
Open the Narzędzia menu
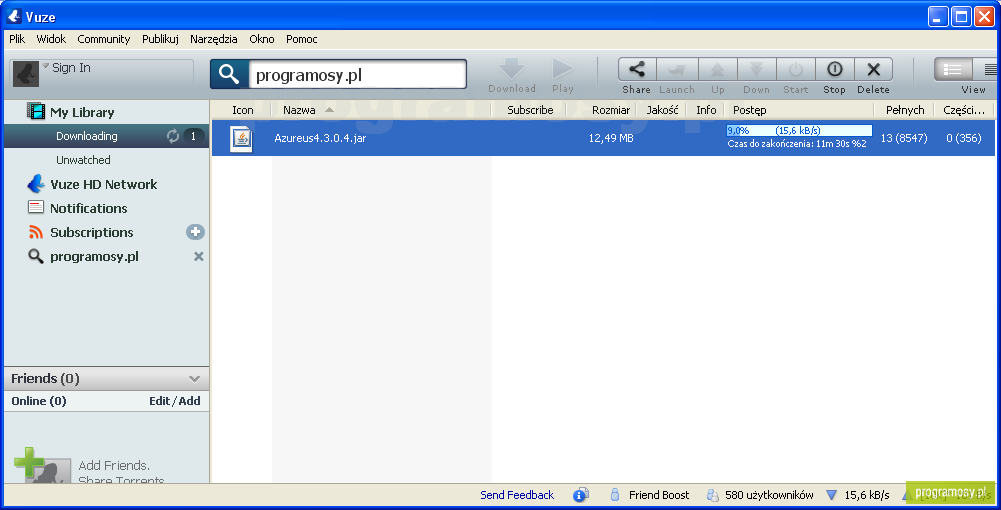pyautogui.click(x=214, y=40)
